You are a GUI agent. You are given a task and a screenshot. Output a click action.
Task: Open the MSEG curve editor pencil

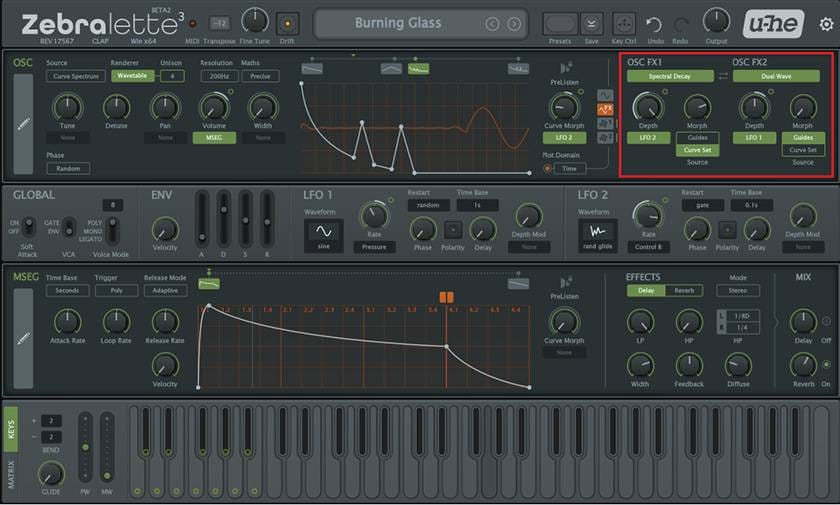[x=23, y=338]
